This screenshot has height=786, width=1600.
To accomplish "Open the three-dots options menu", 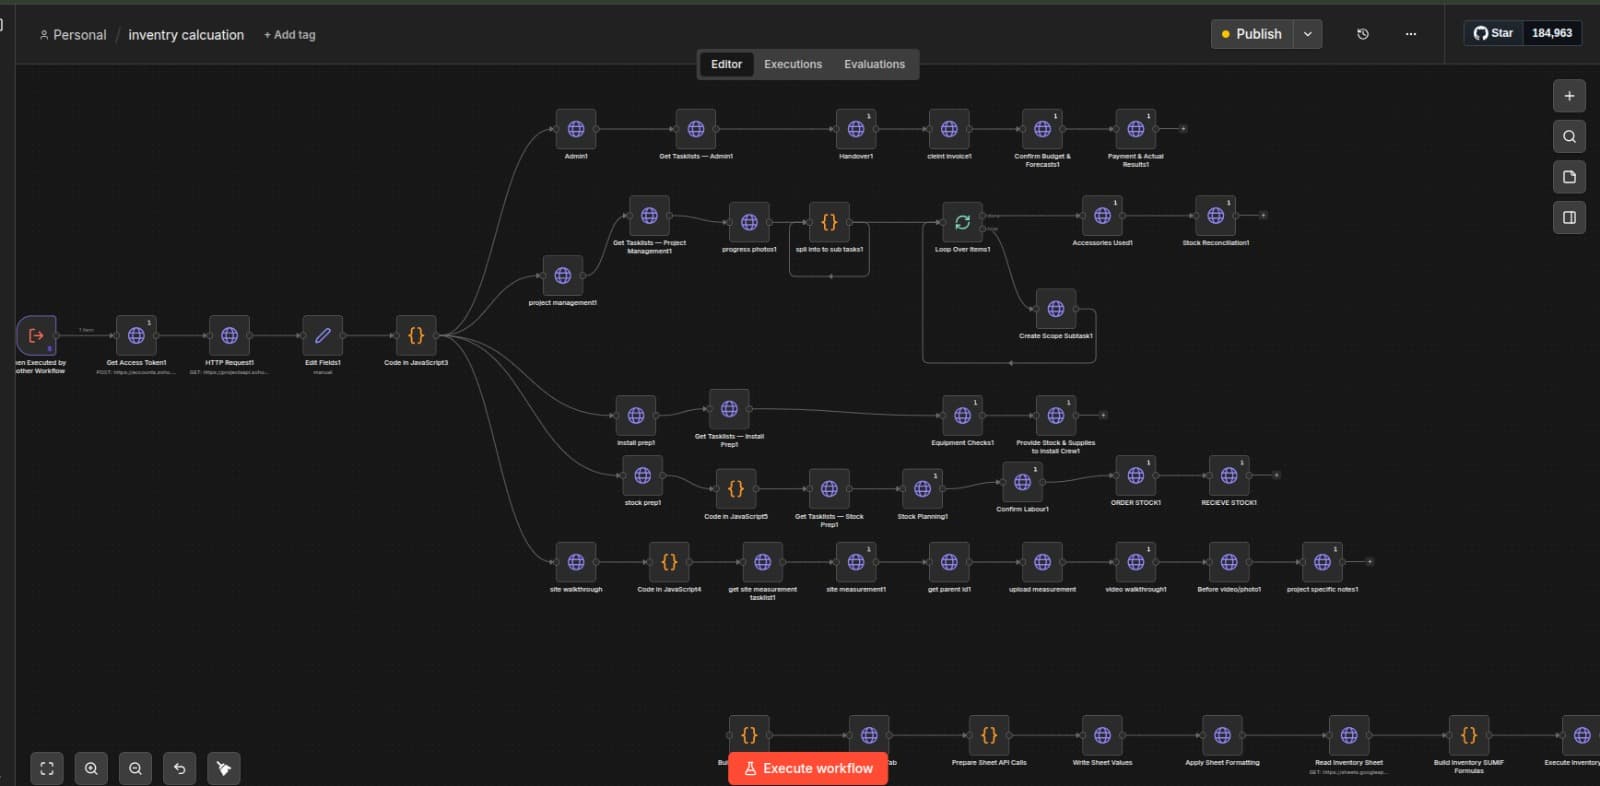I will pyautogui.click(x=1410, y=34).
